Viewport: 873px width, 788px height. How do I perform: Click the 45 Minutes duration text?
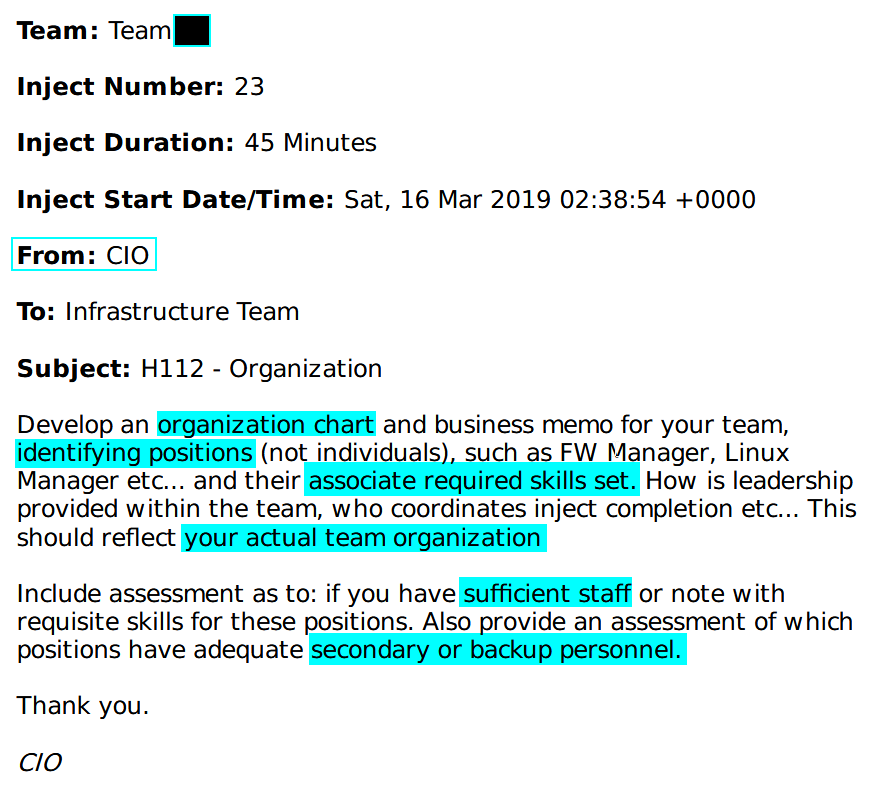click(311, 143)
